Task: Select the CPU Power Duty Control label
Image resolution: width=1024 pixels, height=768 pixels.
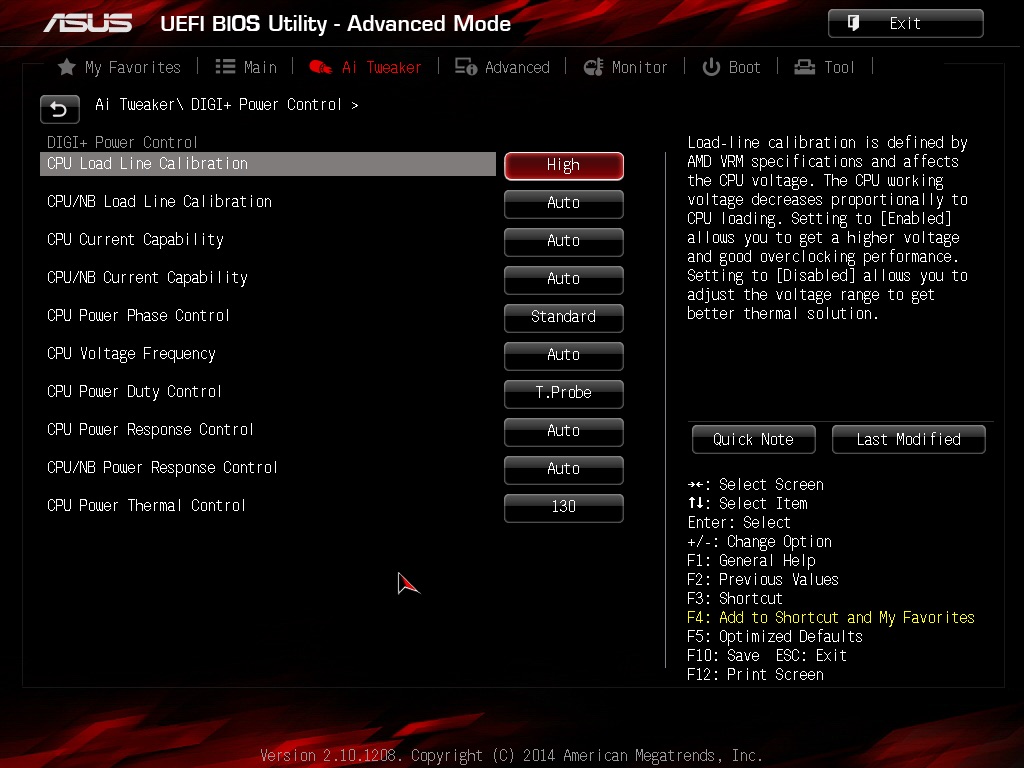Action: coord(134,391)
